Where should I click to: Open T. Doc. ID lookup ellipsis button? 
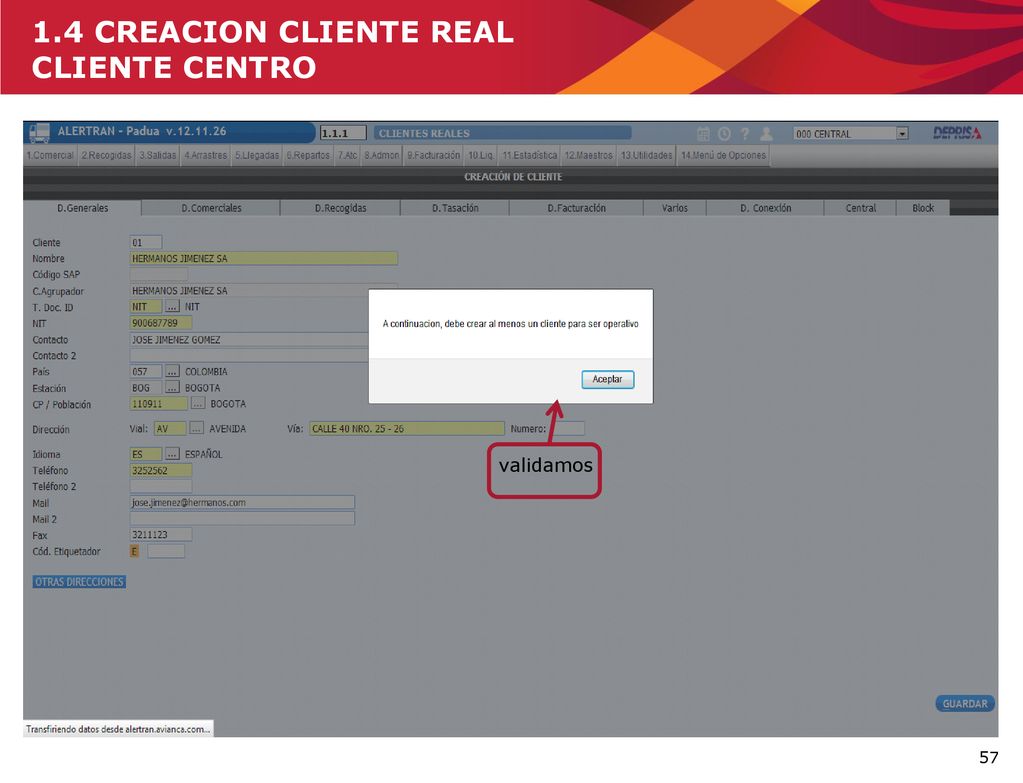[172, 307]
